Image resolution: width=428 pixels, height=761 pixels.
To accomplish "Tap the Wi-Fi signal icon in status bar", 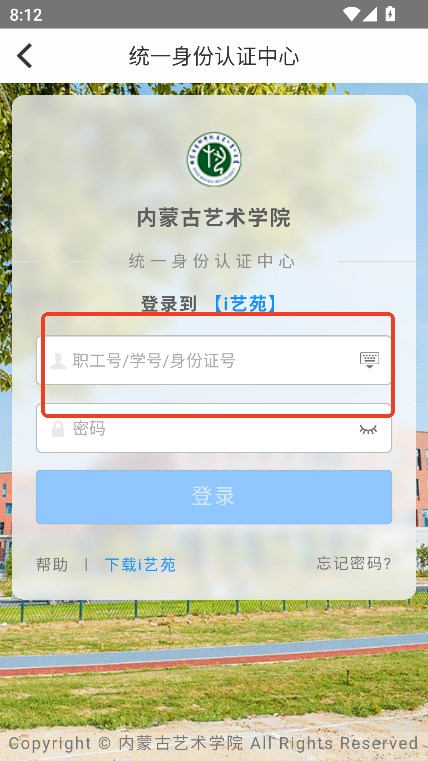I will point(351,14).
